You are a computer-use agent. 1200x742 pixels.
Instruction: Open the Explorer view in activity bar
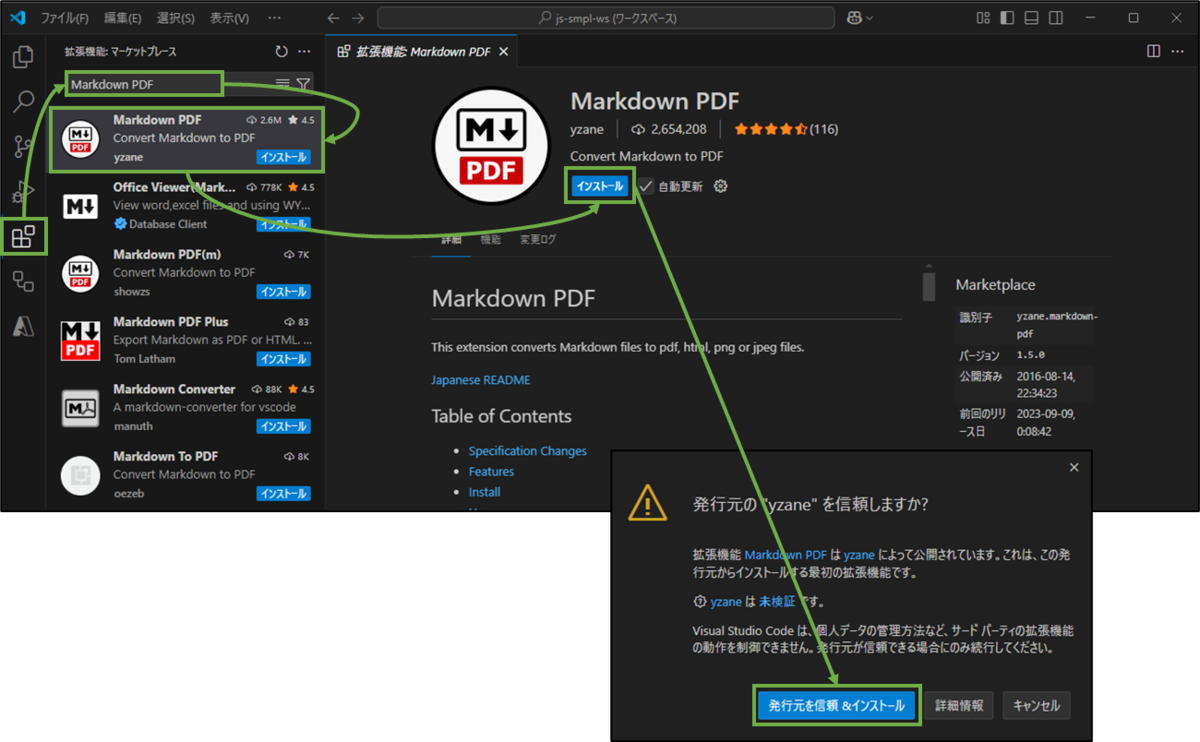tap(23, 56)
